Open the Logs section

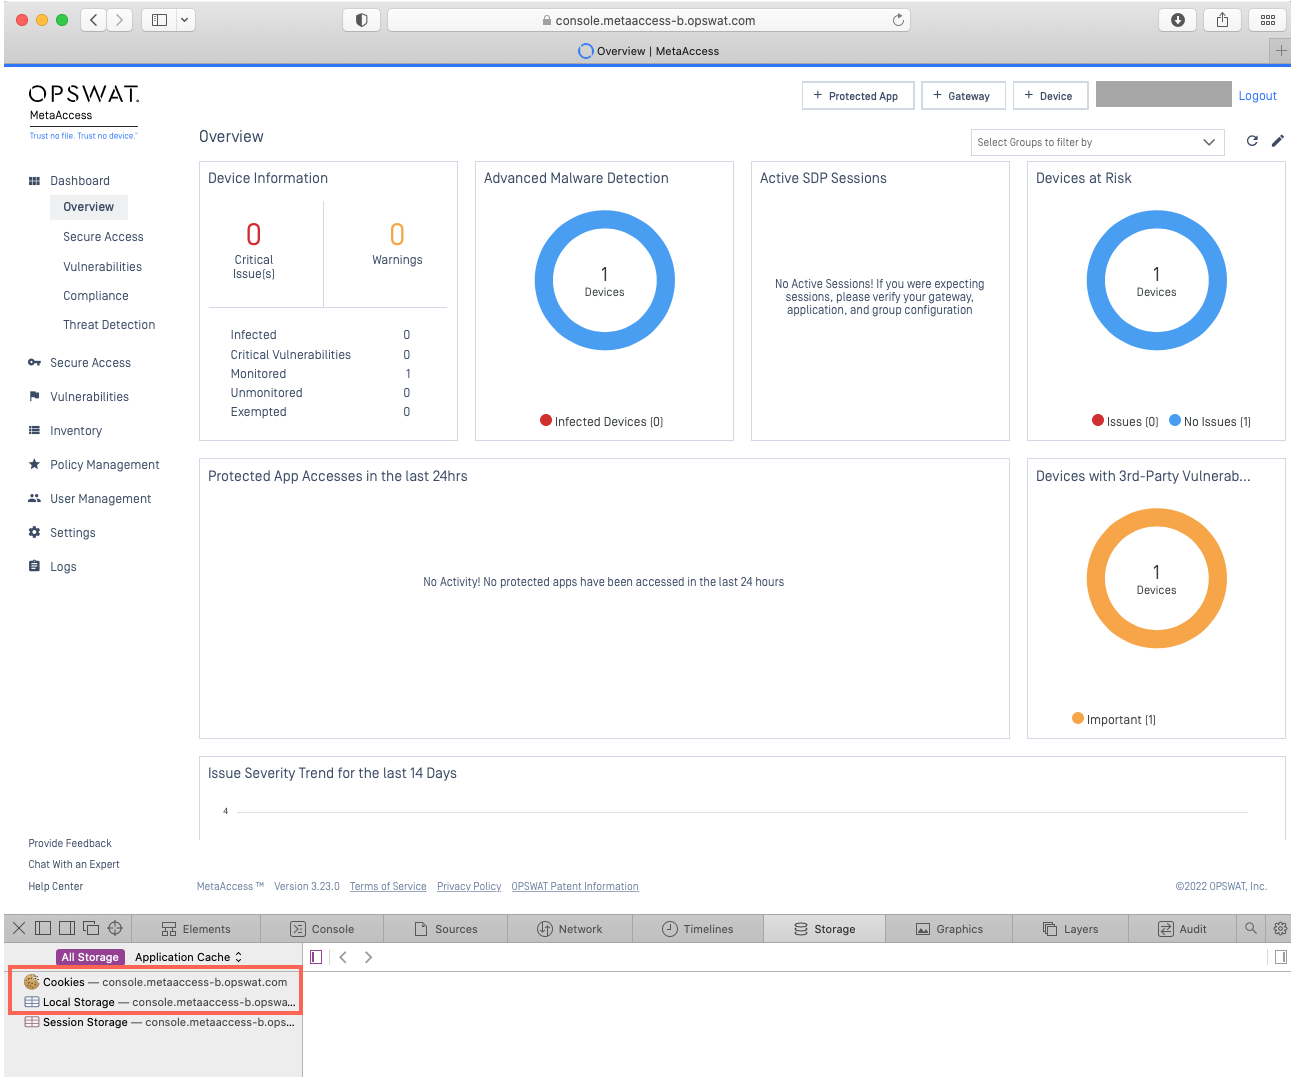point(52,567)
